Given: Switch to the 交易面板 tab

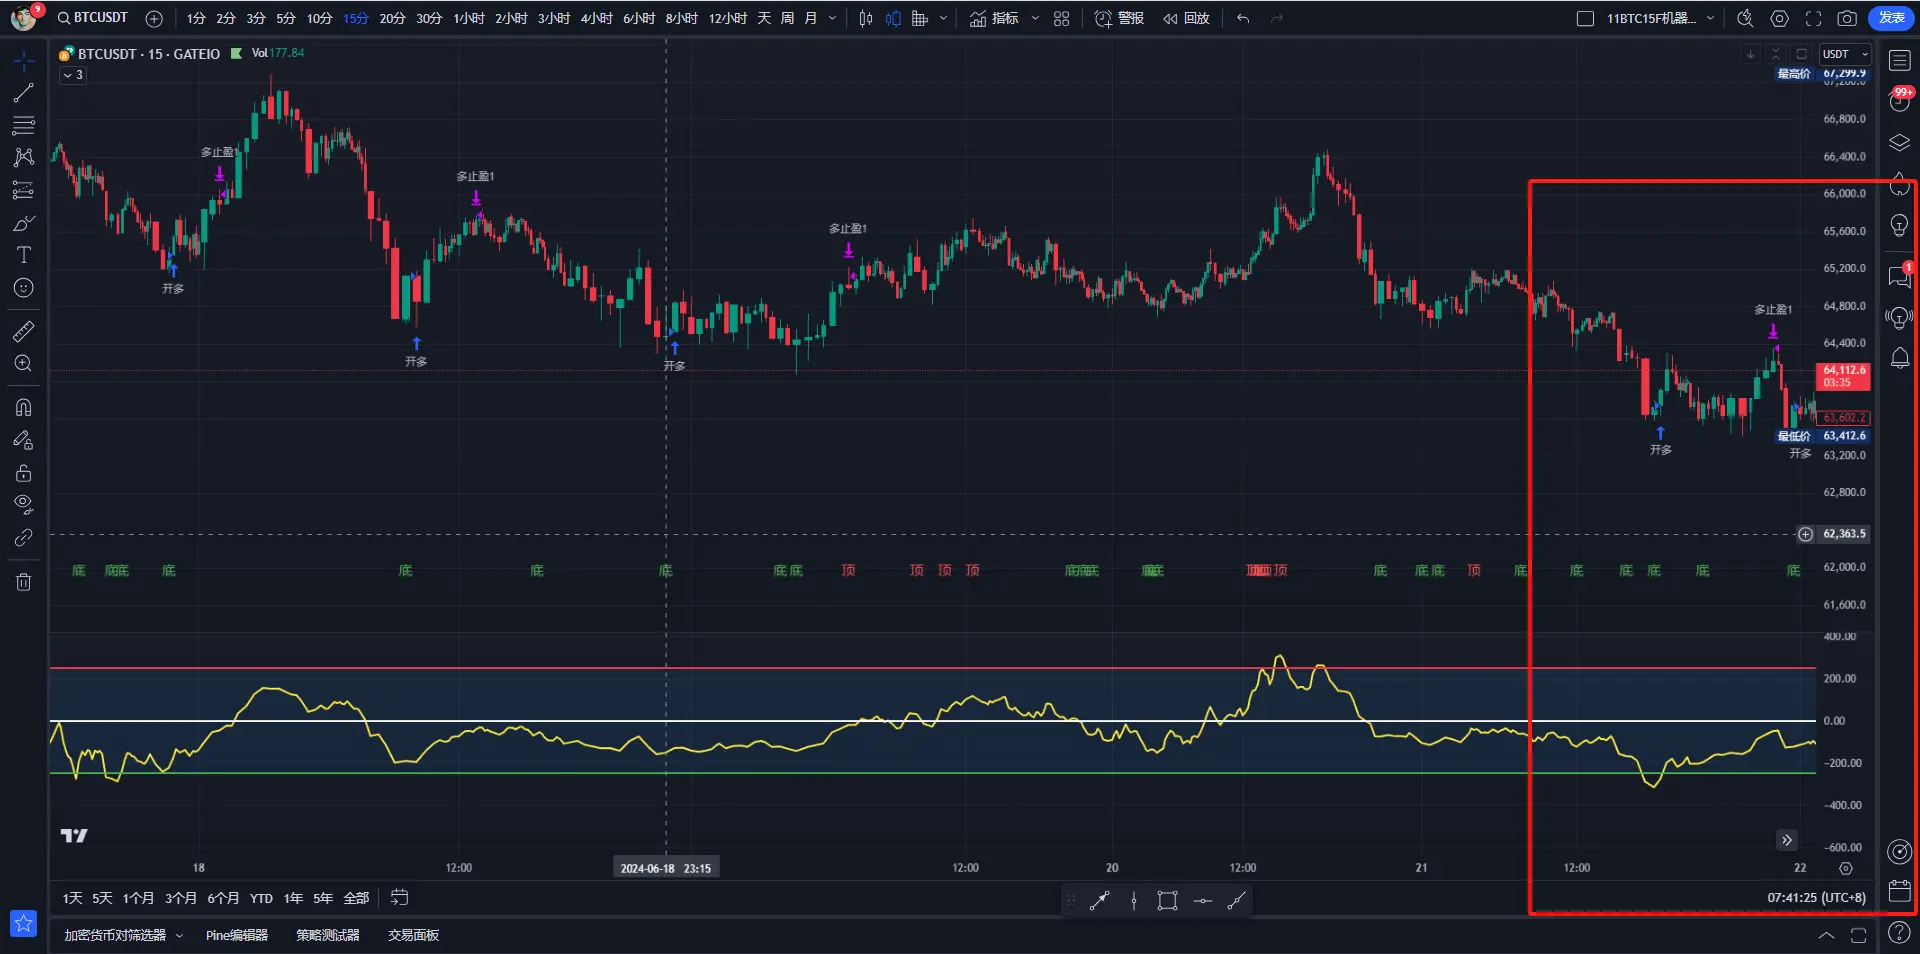Looking at the screenshot, I should click(x=414, y=935).
